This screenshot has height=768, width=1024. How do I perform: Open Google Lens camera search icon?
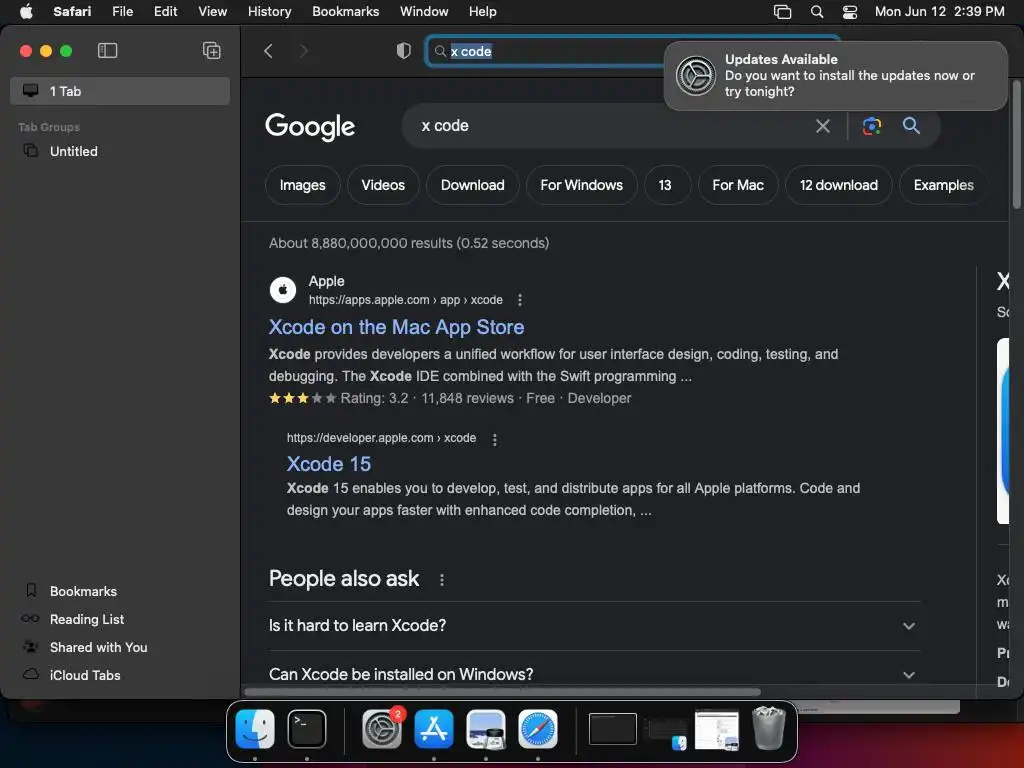(x=872, y=126)
